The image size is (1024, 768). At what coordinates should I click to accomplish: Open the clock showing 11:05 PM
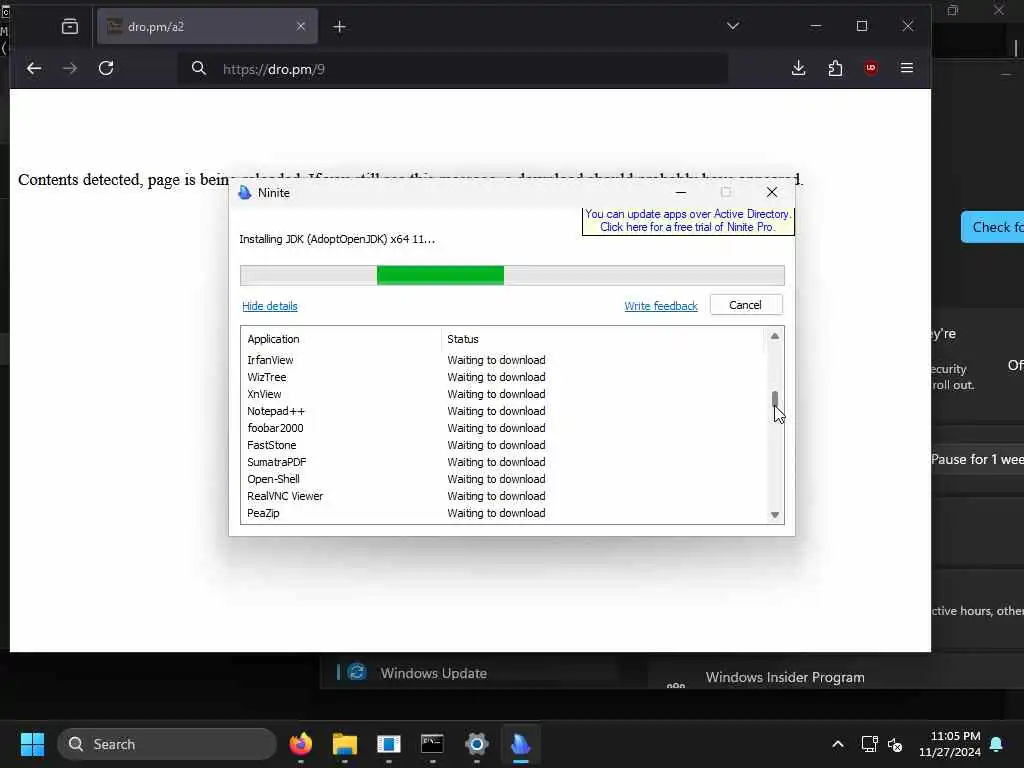pos(950,744)
